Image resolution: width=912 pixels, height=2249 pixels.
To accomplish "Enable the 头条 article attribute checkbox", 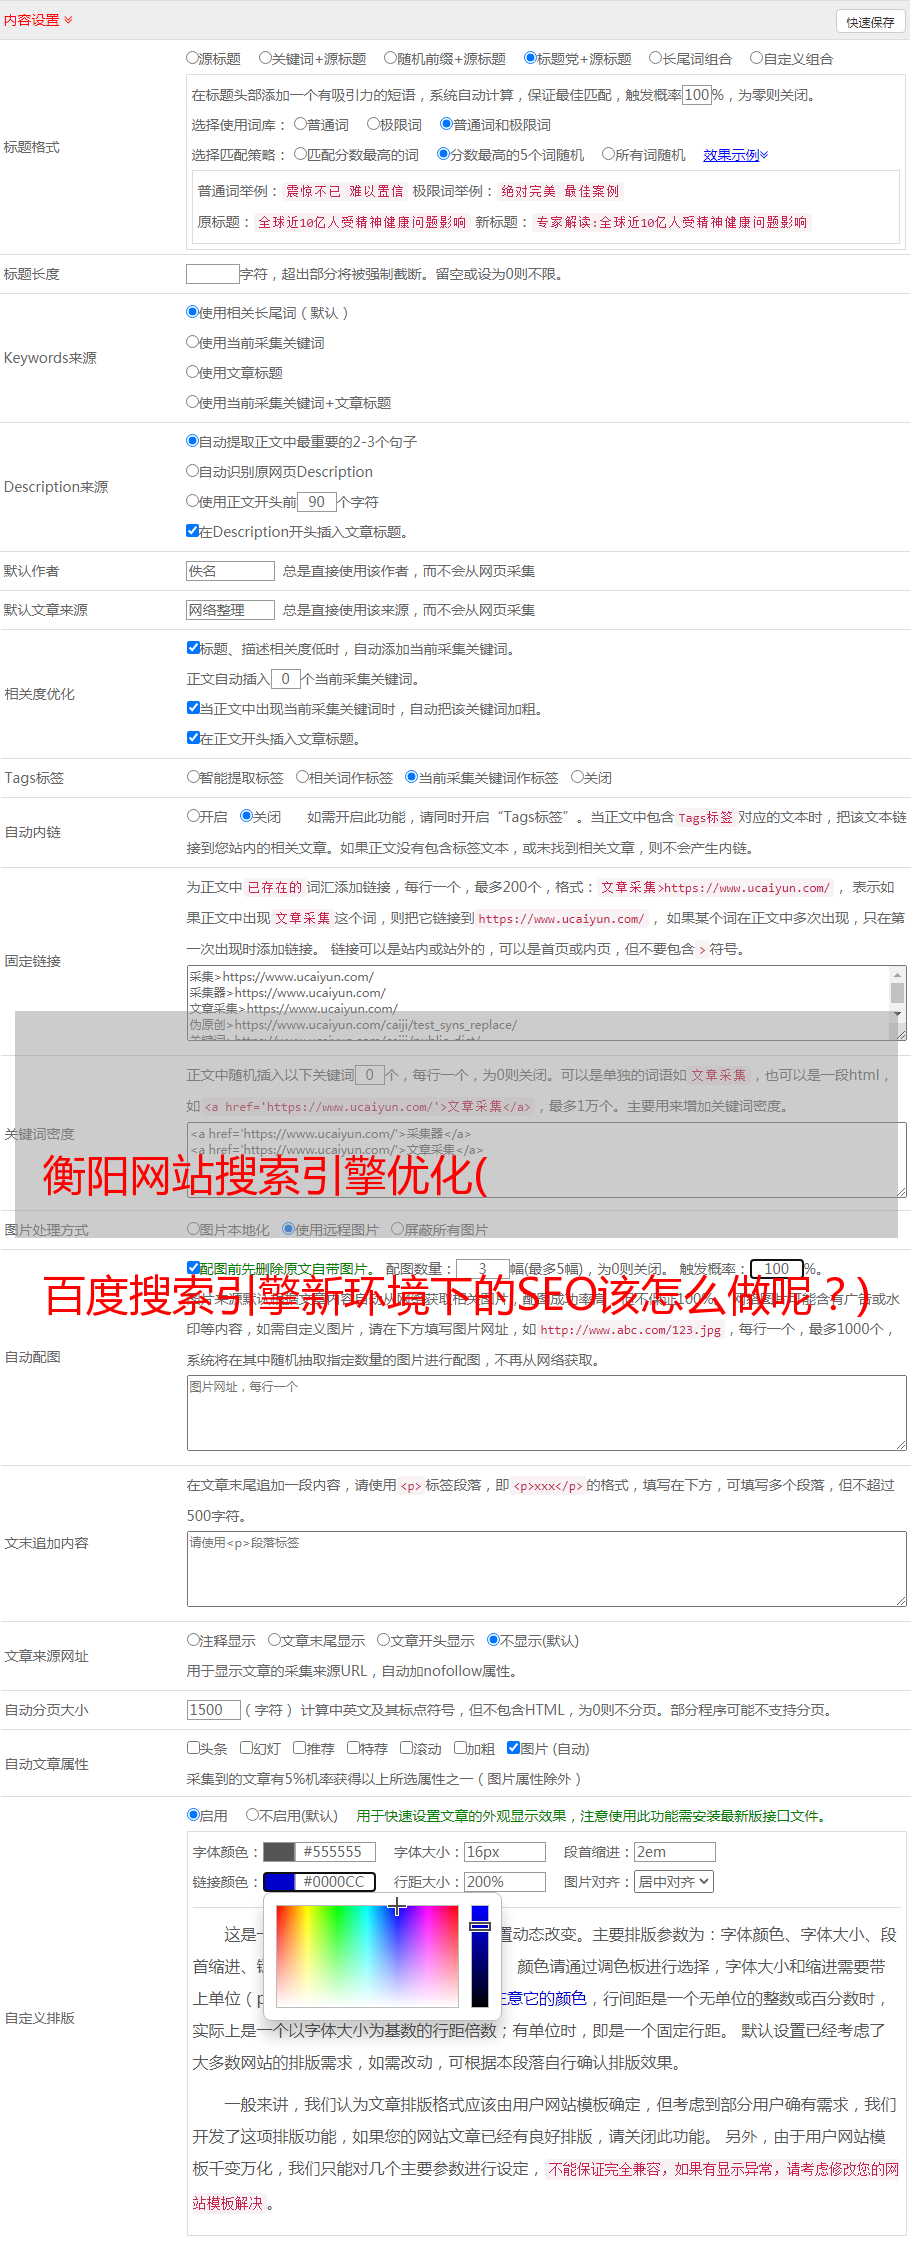I will (x=194, y=1748).
